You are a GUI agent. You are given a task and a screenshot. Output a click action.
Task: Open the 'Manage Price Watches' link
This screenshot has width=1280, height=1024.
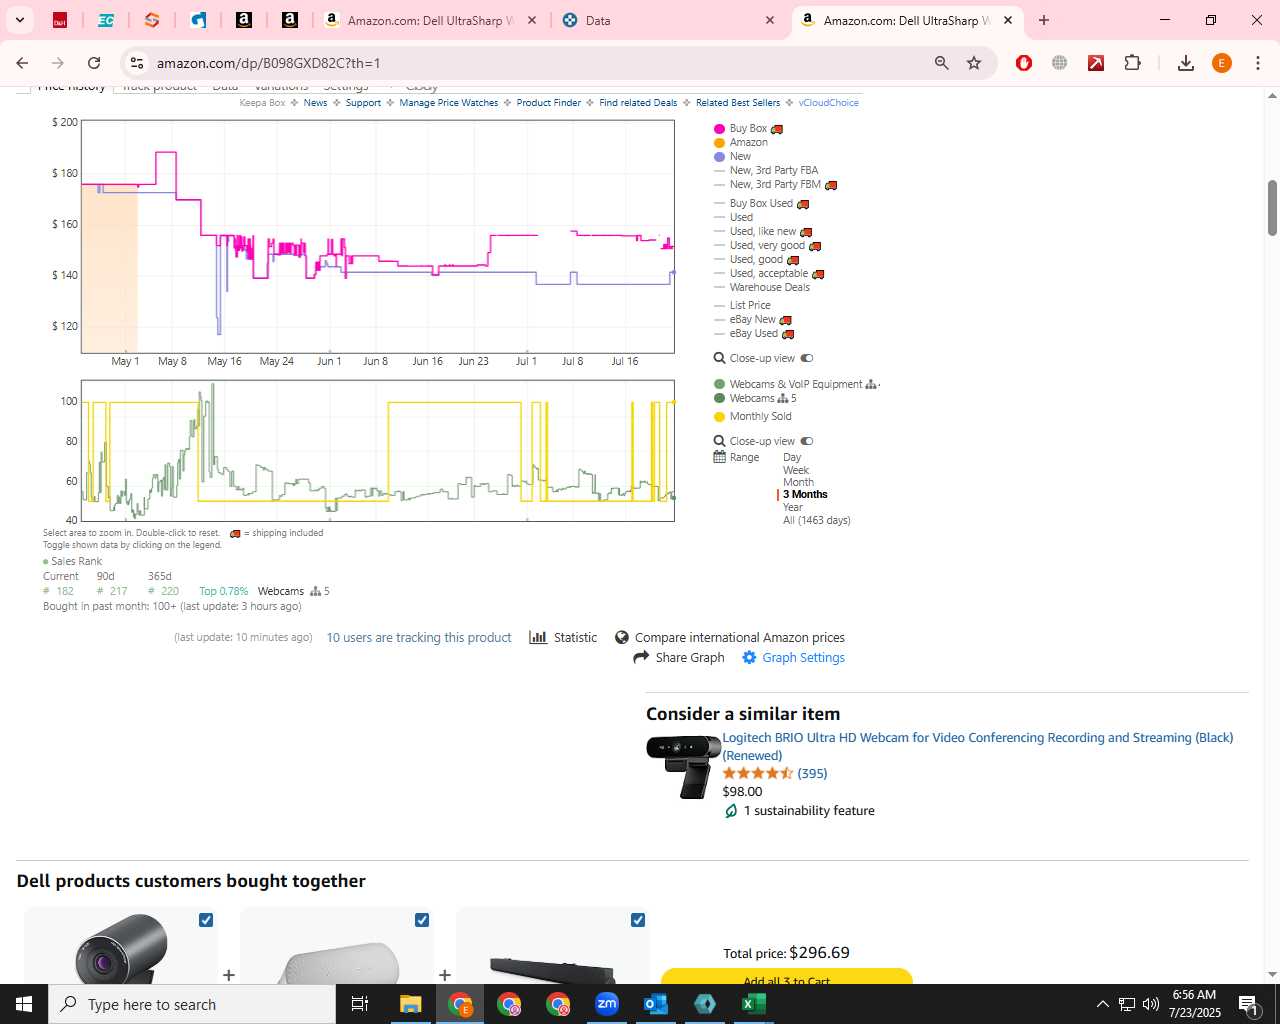coord(448,102)
